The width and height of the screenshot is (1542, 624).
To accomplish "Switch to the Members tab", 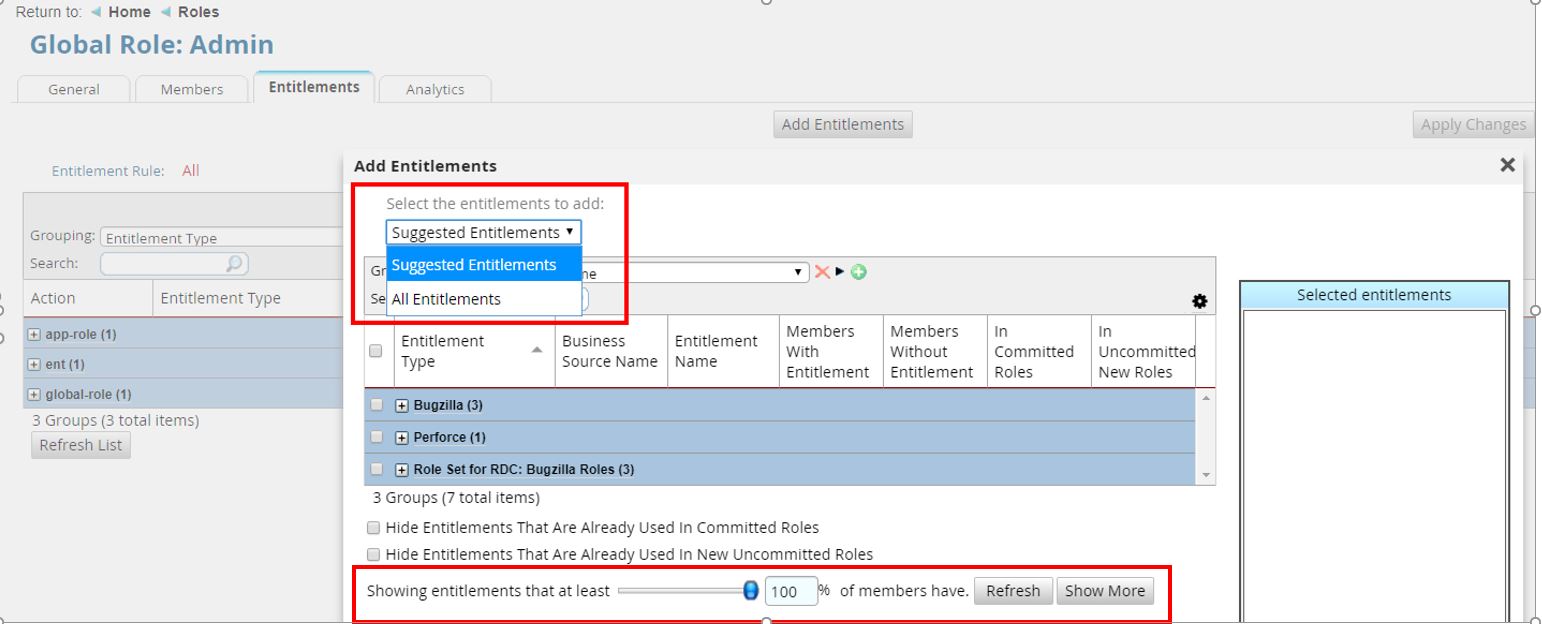I will coord(192,89).
